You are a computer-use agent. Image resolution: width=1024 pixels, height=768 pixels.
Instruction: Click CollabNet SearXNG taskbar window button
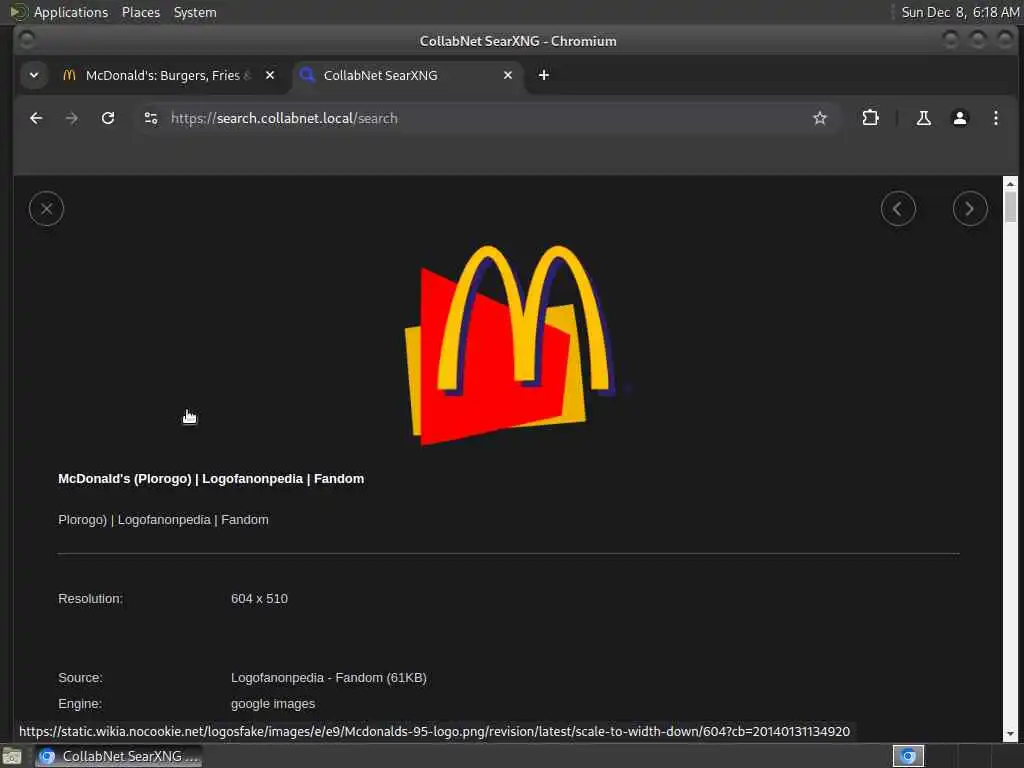pyautogui.click(x=118, y=756)
